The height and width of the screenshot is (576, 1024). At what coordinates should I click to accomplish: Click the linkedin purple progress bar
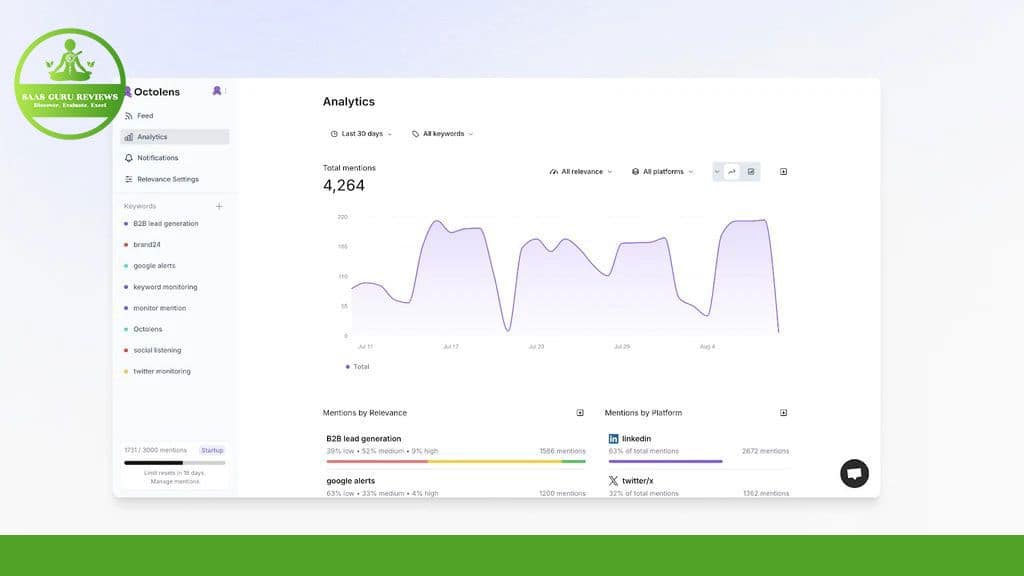tap(665, 462)
